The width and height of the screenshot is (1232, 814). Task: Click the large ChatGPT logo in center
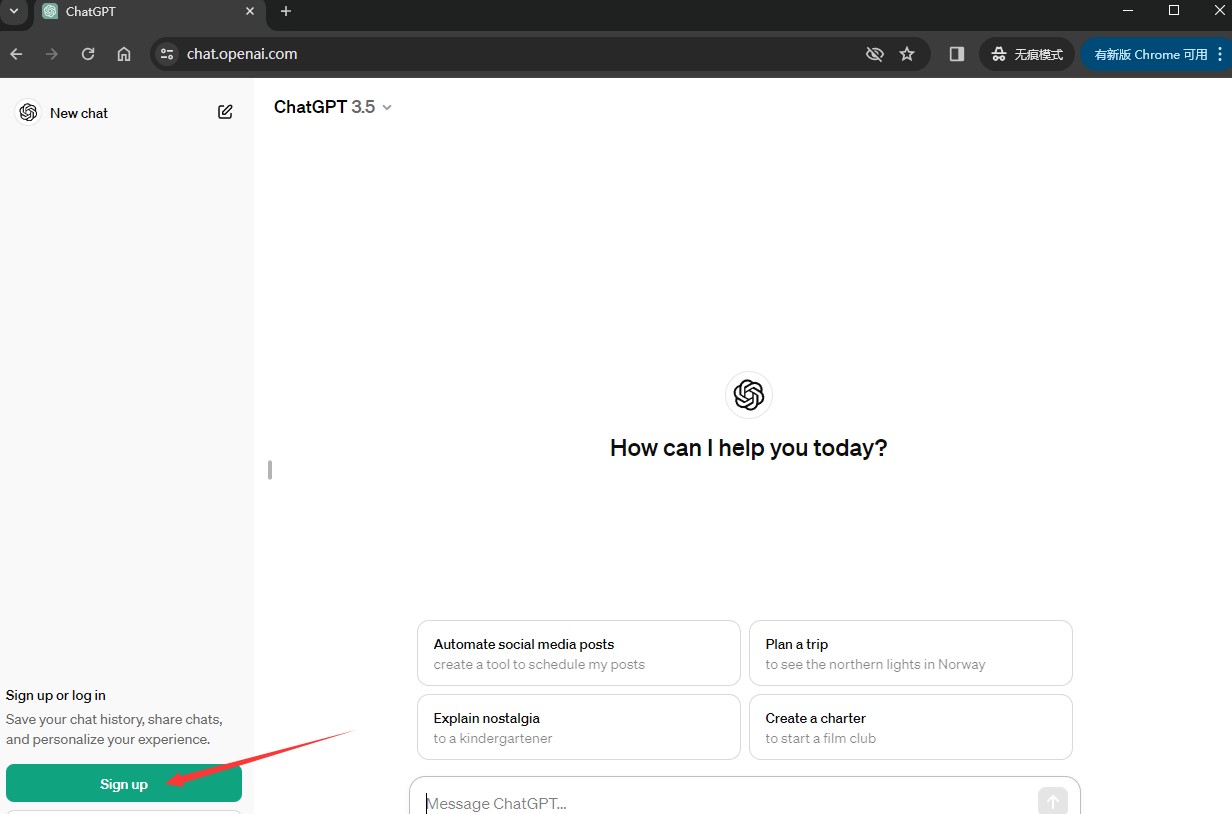(749, 395)
